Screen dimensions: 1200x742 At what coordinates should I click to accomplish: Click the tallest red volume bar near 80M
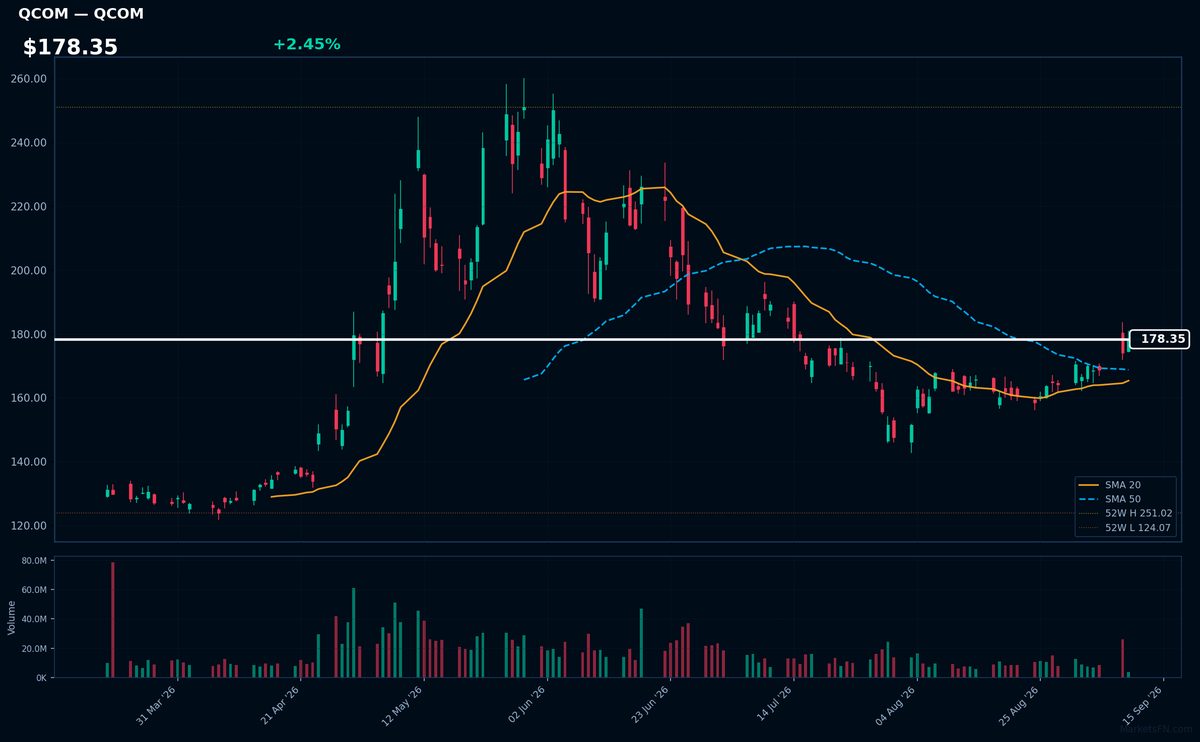click(113, 620)
